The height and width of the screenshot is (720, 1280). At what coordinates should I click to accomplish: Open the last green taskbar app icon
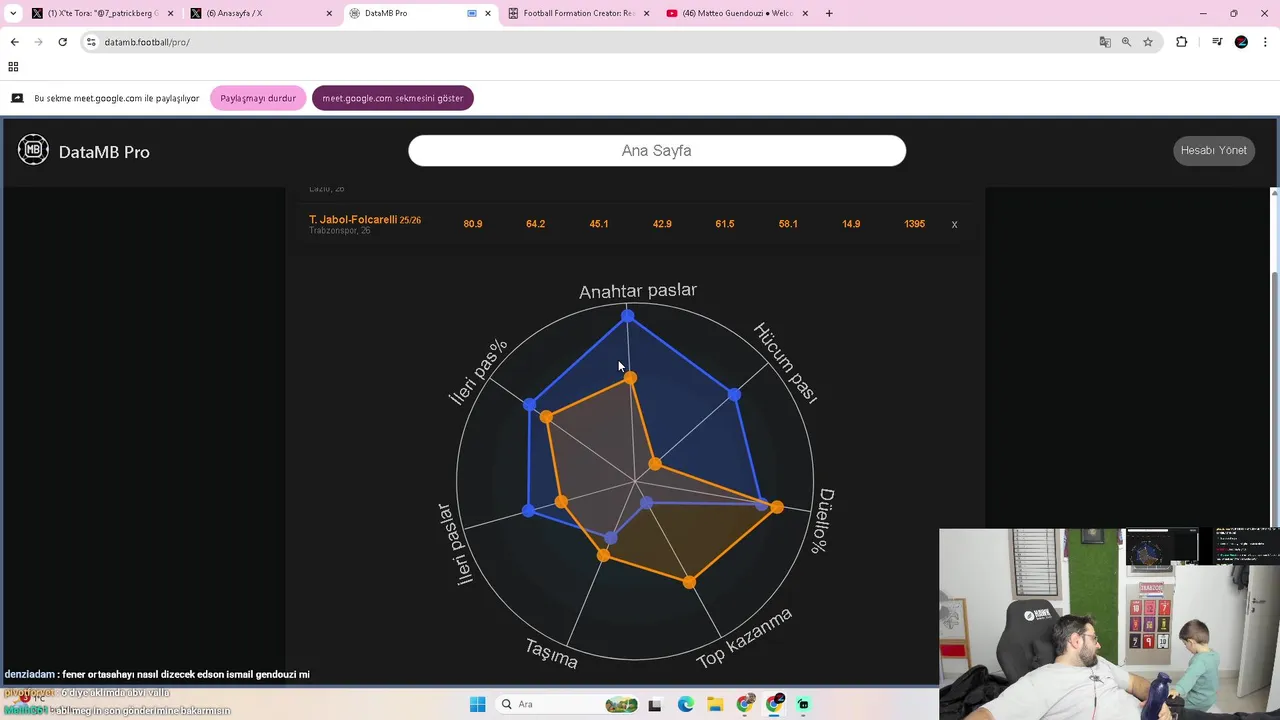[x=803, y=705]
